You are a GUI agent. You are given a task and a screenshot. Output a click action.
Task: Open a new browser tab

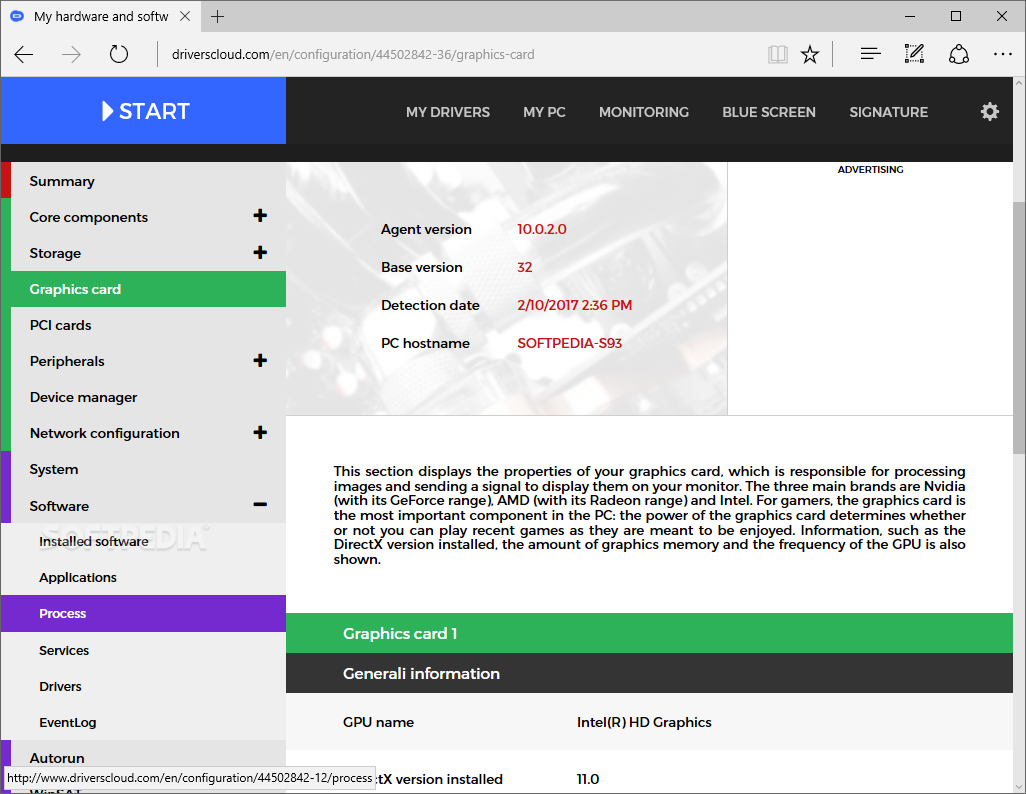tap(218, 16)
